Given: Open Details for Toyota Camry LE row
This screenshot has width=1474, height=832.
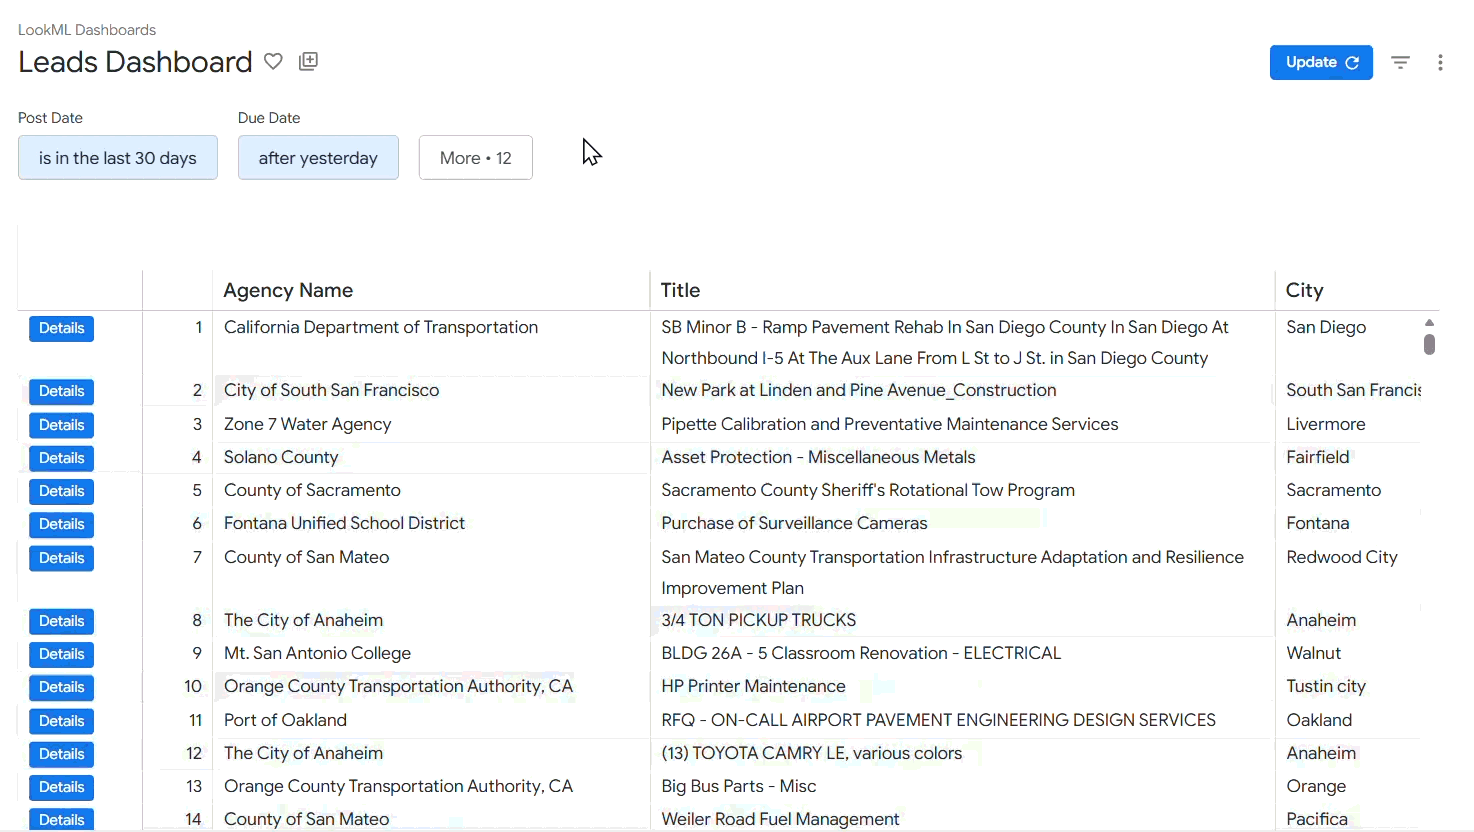Looking at the screenshot, I should pos(61,754).
